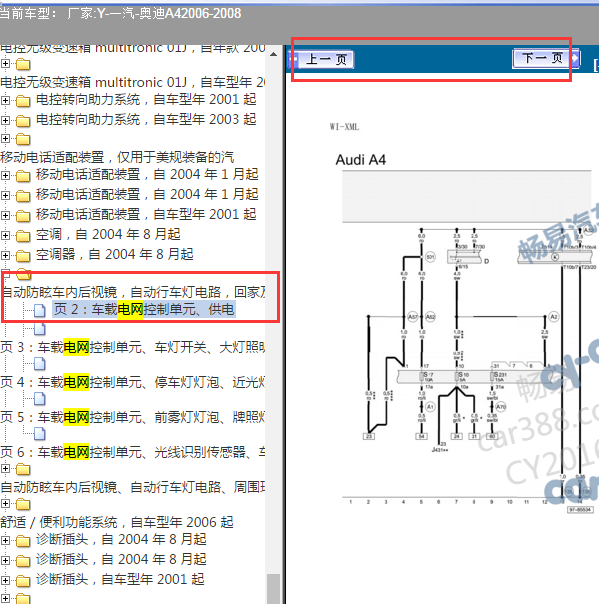Expand 空调器，自 2004 年 8 月起 node
This screenshot has width=599, height=604.
point(5,255)
